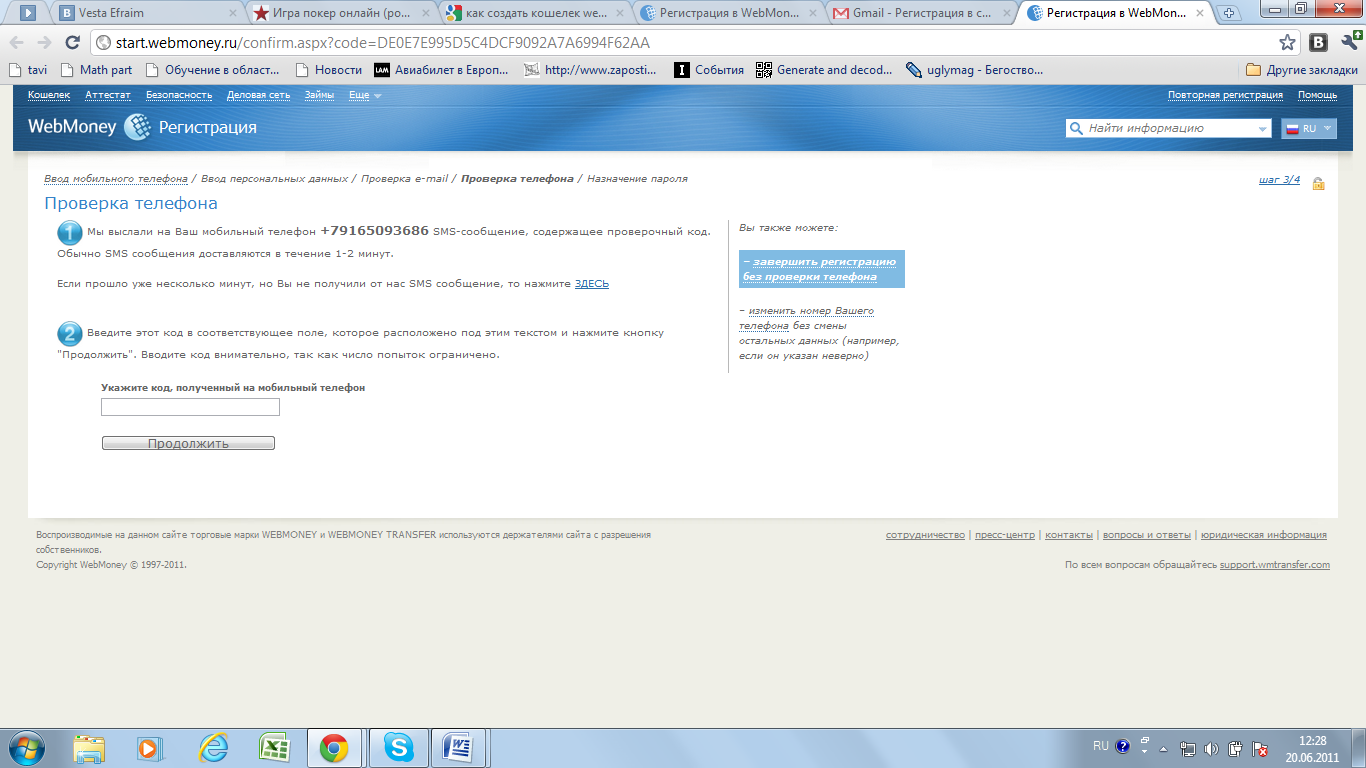Image resolution: width=1366 pixels, height=768 pixels.
Task: Click the Найти информацию search field
Action: point(1168,129)
